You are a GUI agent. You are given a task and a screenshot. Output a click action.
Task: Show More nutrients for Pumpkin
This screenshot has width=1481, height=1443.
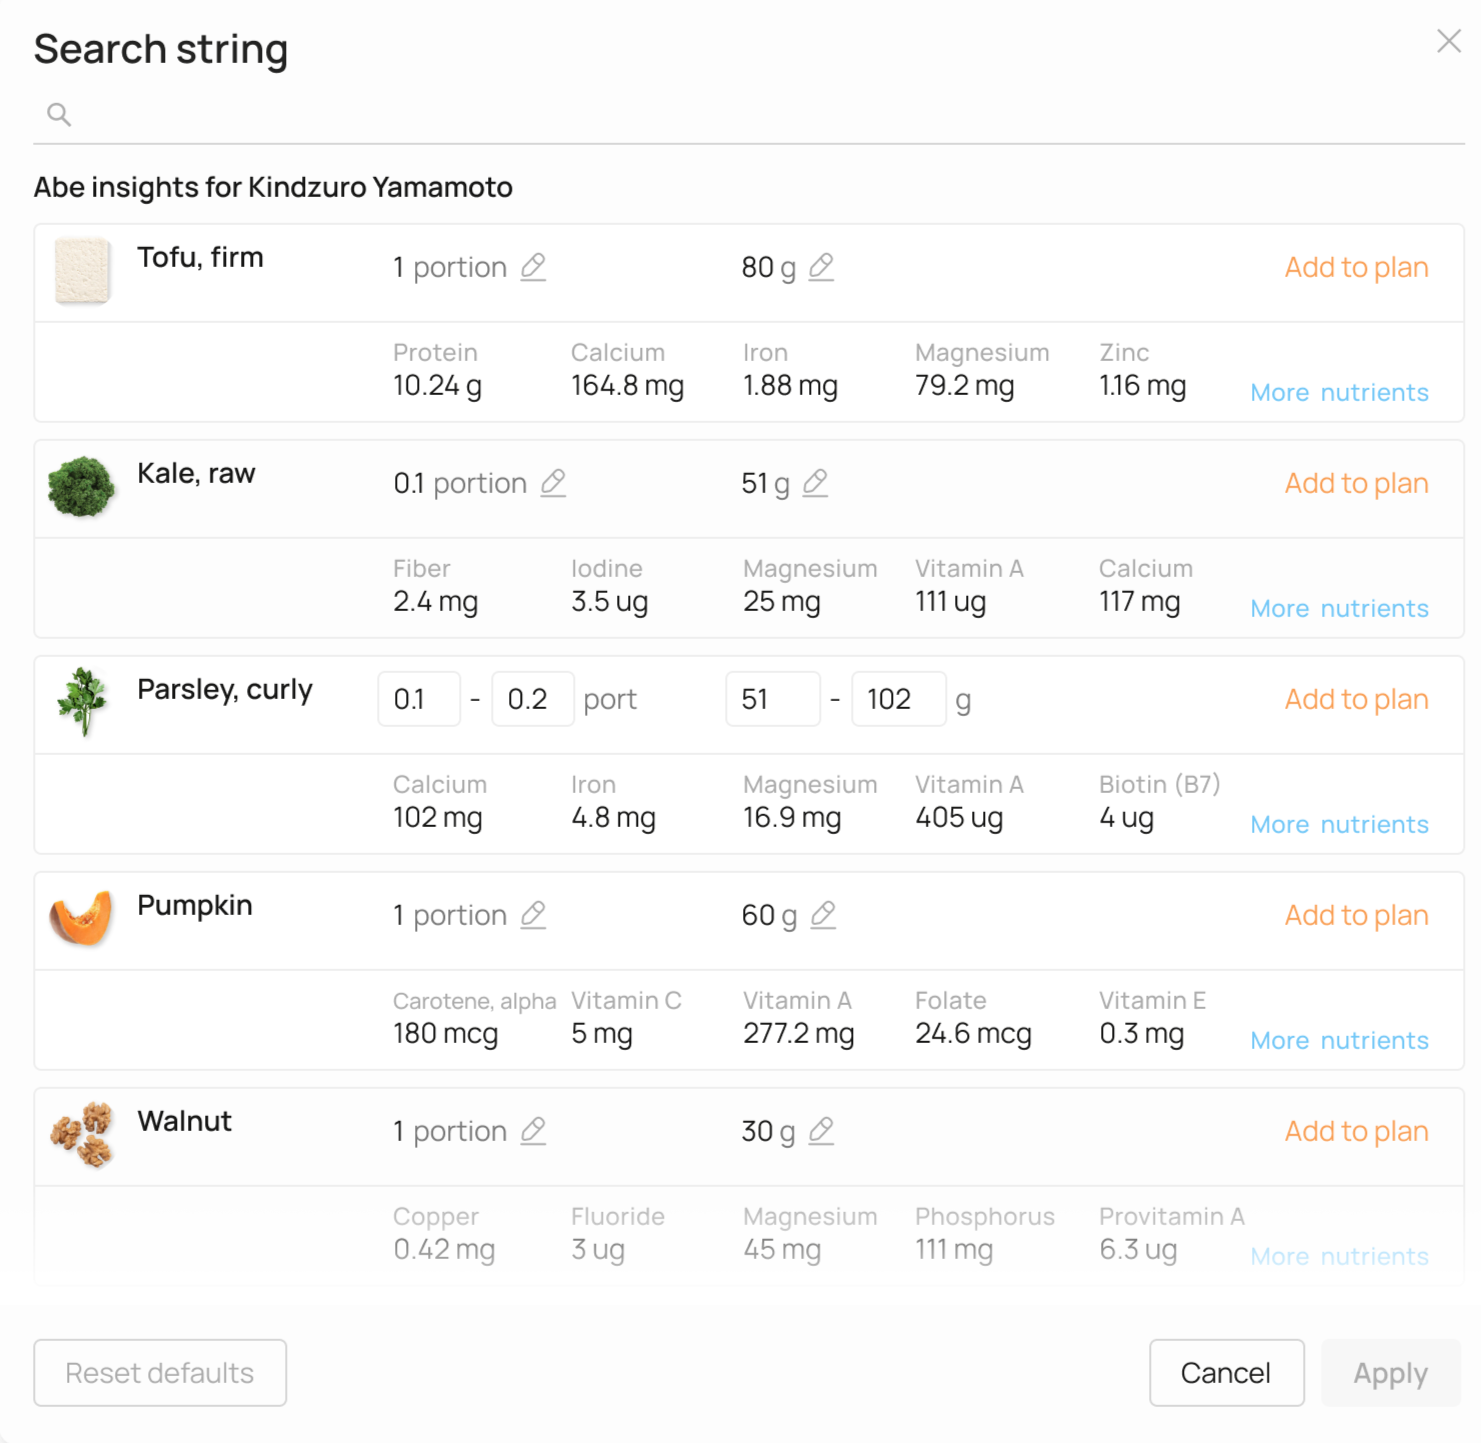point(1339,1041)
